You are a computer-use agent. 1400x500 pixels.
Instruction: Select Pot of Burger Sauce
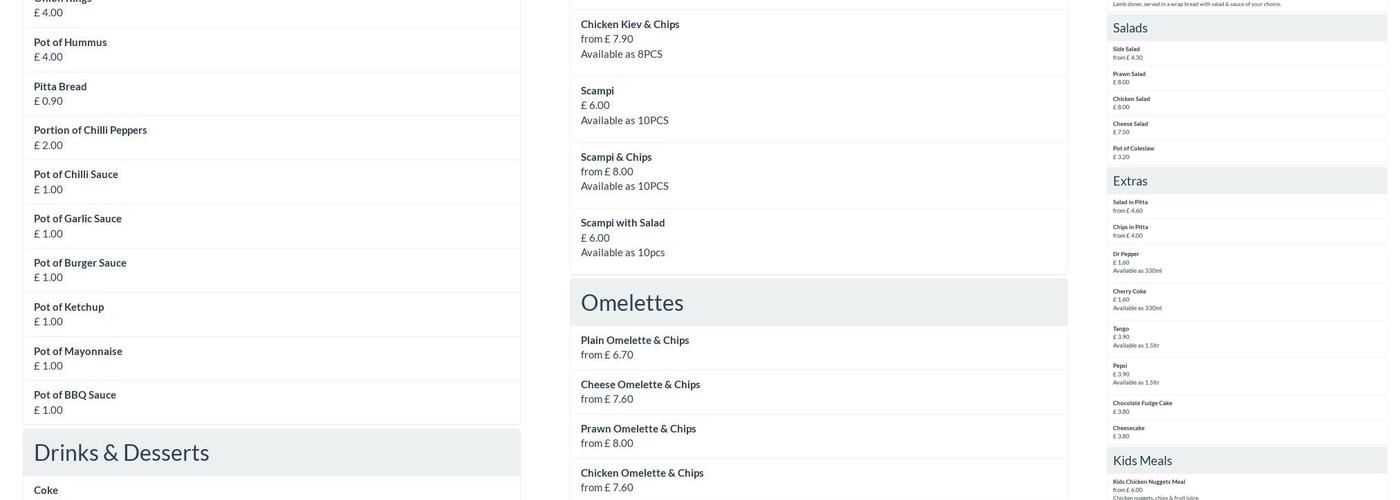pos(80,263)
